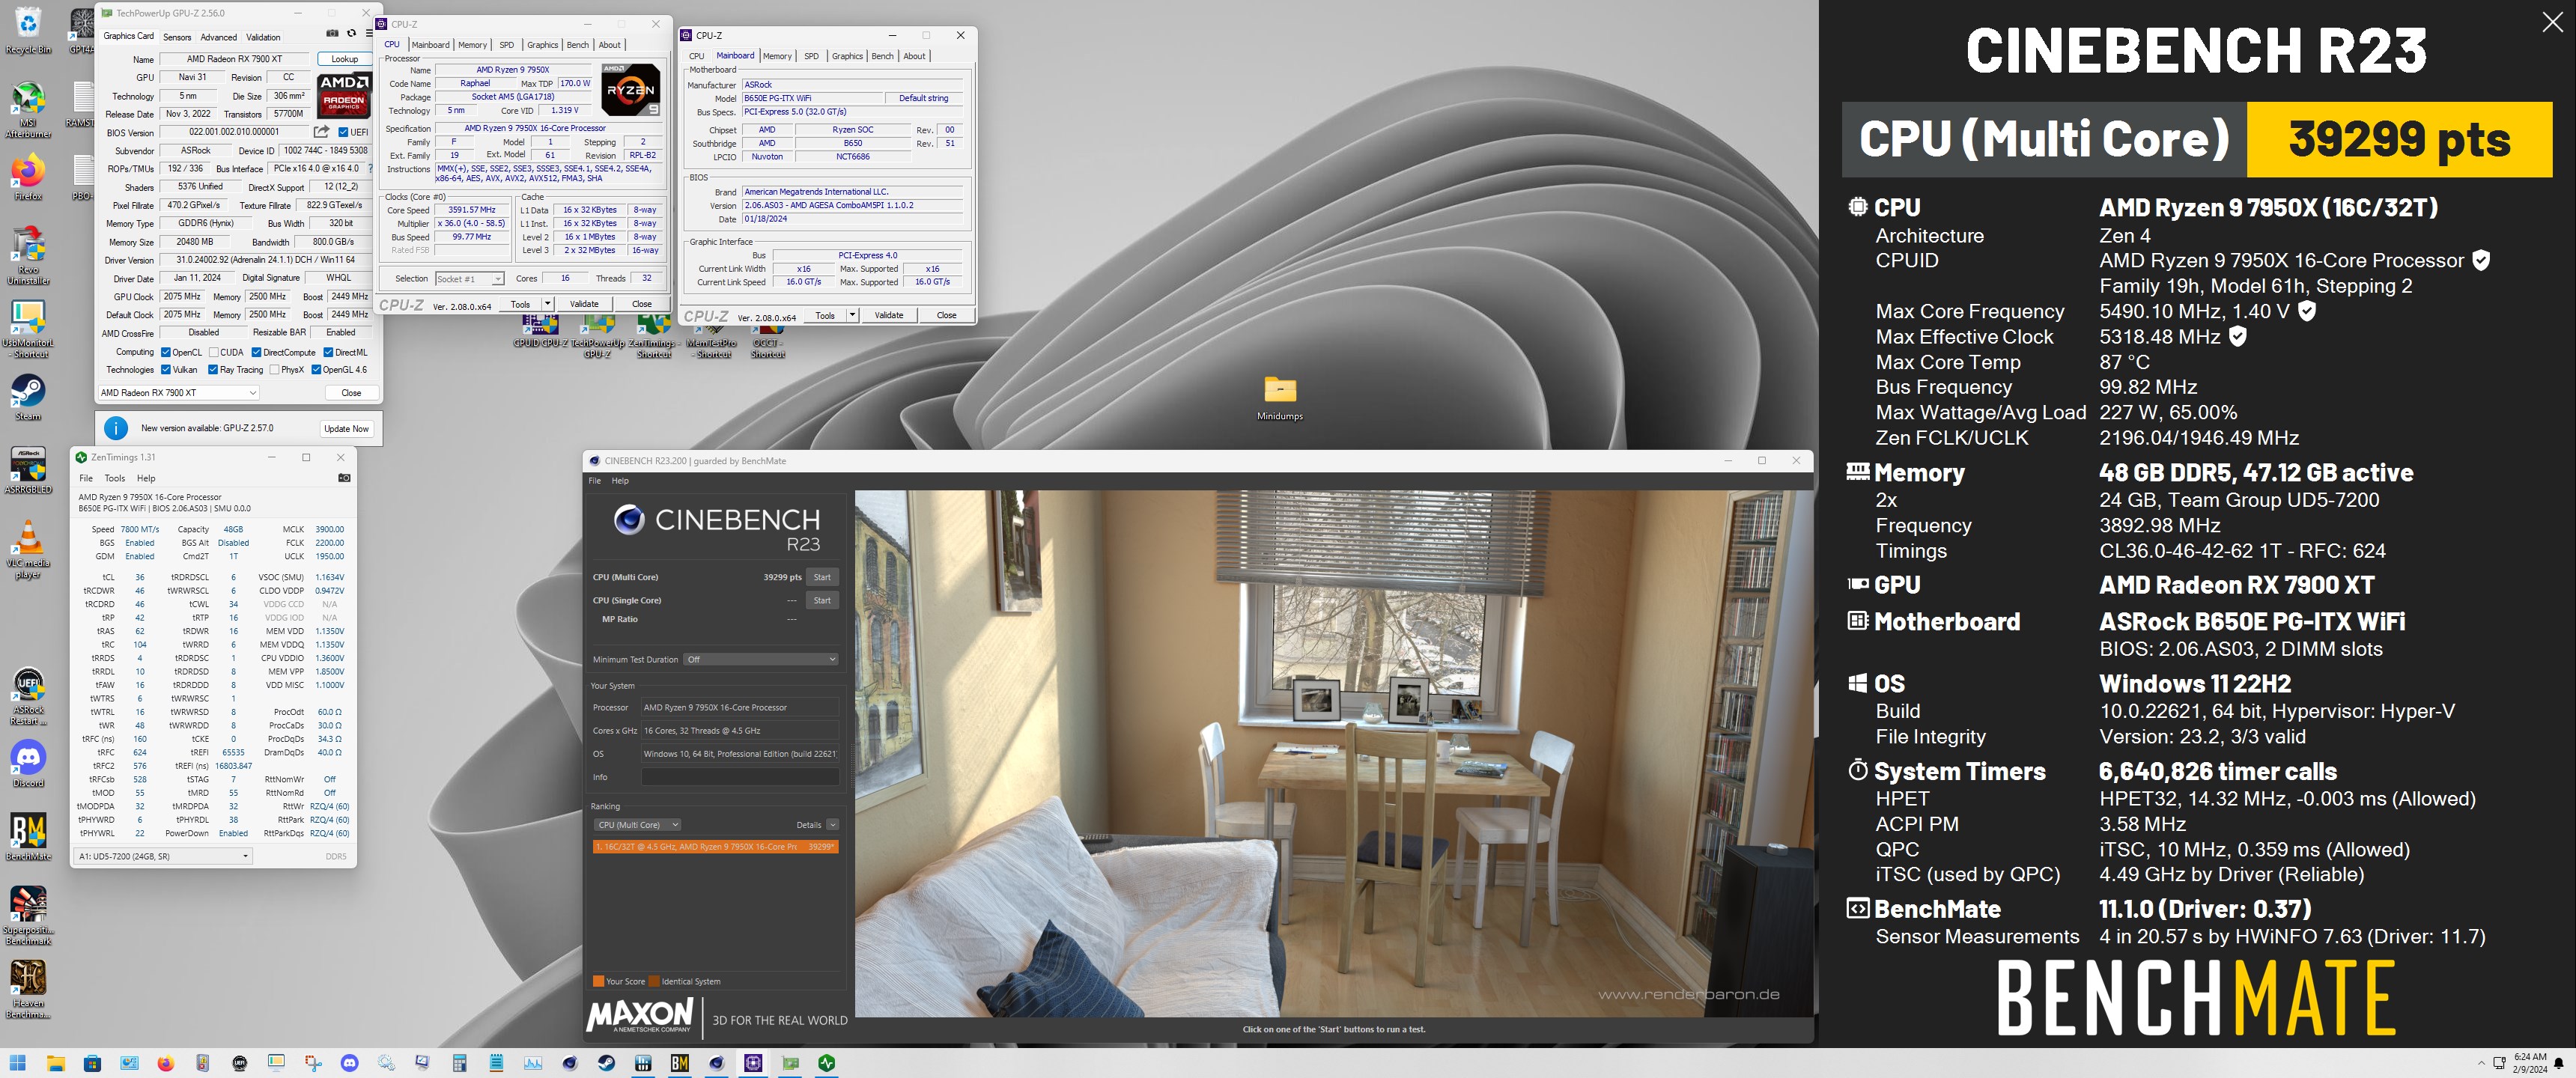2576x1078 pixels.
Task: Toggle the Vulkan checkbox in GPU-Z
Action: coord(165,370)
